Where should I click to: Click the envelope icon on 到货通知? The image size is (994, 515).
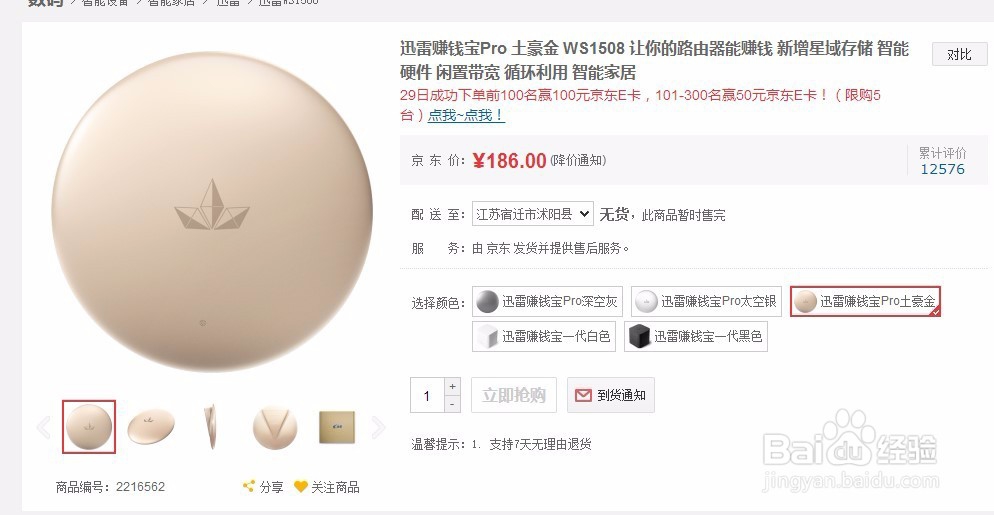tap(583, 395)
